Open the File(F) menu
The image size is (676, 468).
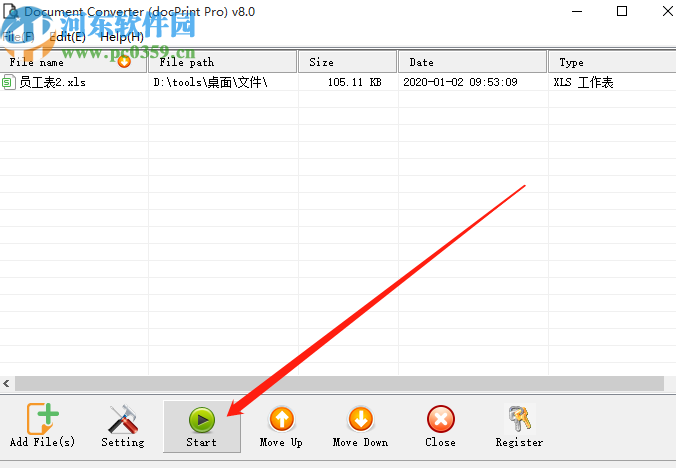[x=18, y=37]
